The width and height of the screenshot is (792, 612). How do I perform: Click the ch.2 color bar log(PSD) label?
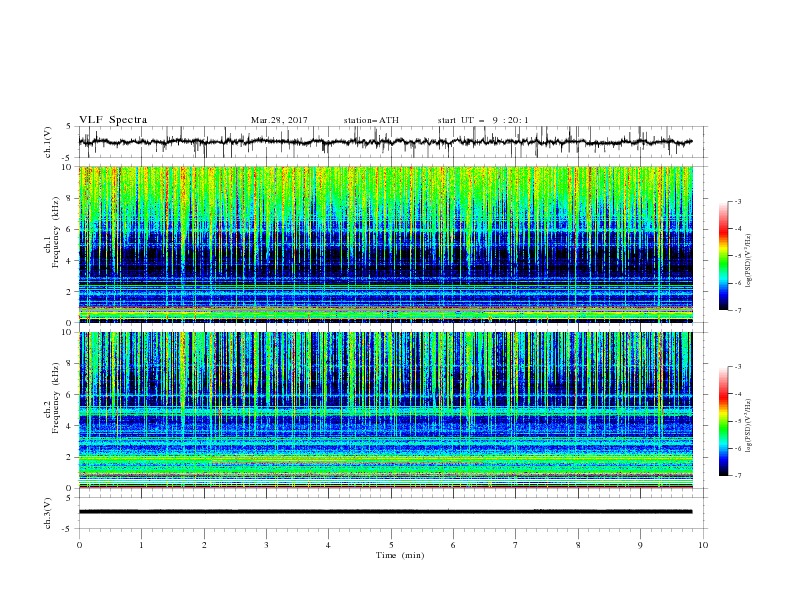749,425
